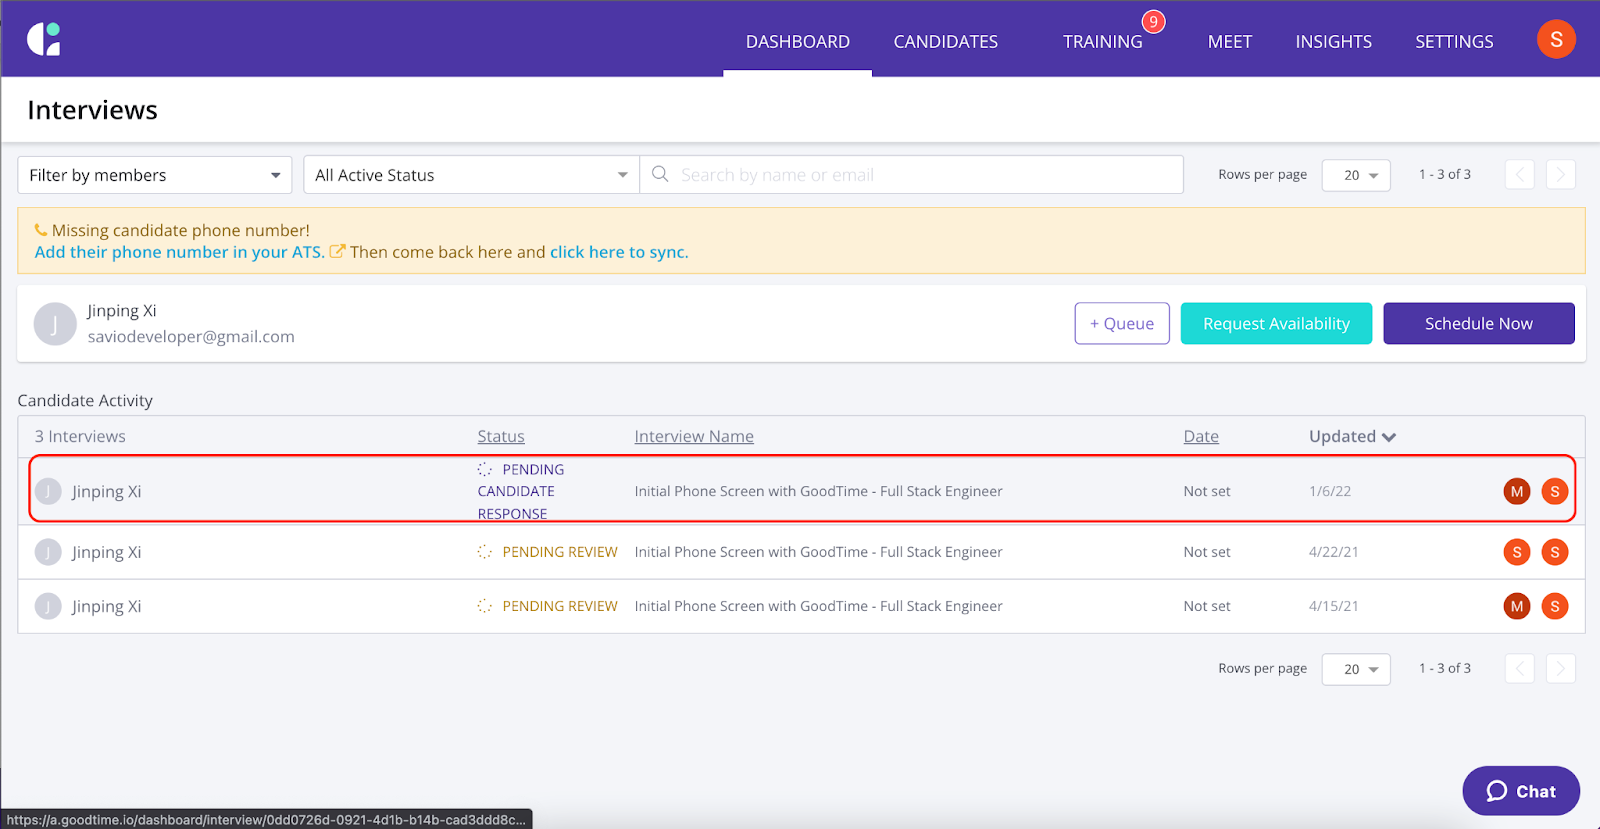Open the Chat support widget

1520,791
